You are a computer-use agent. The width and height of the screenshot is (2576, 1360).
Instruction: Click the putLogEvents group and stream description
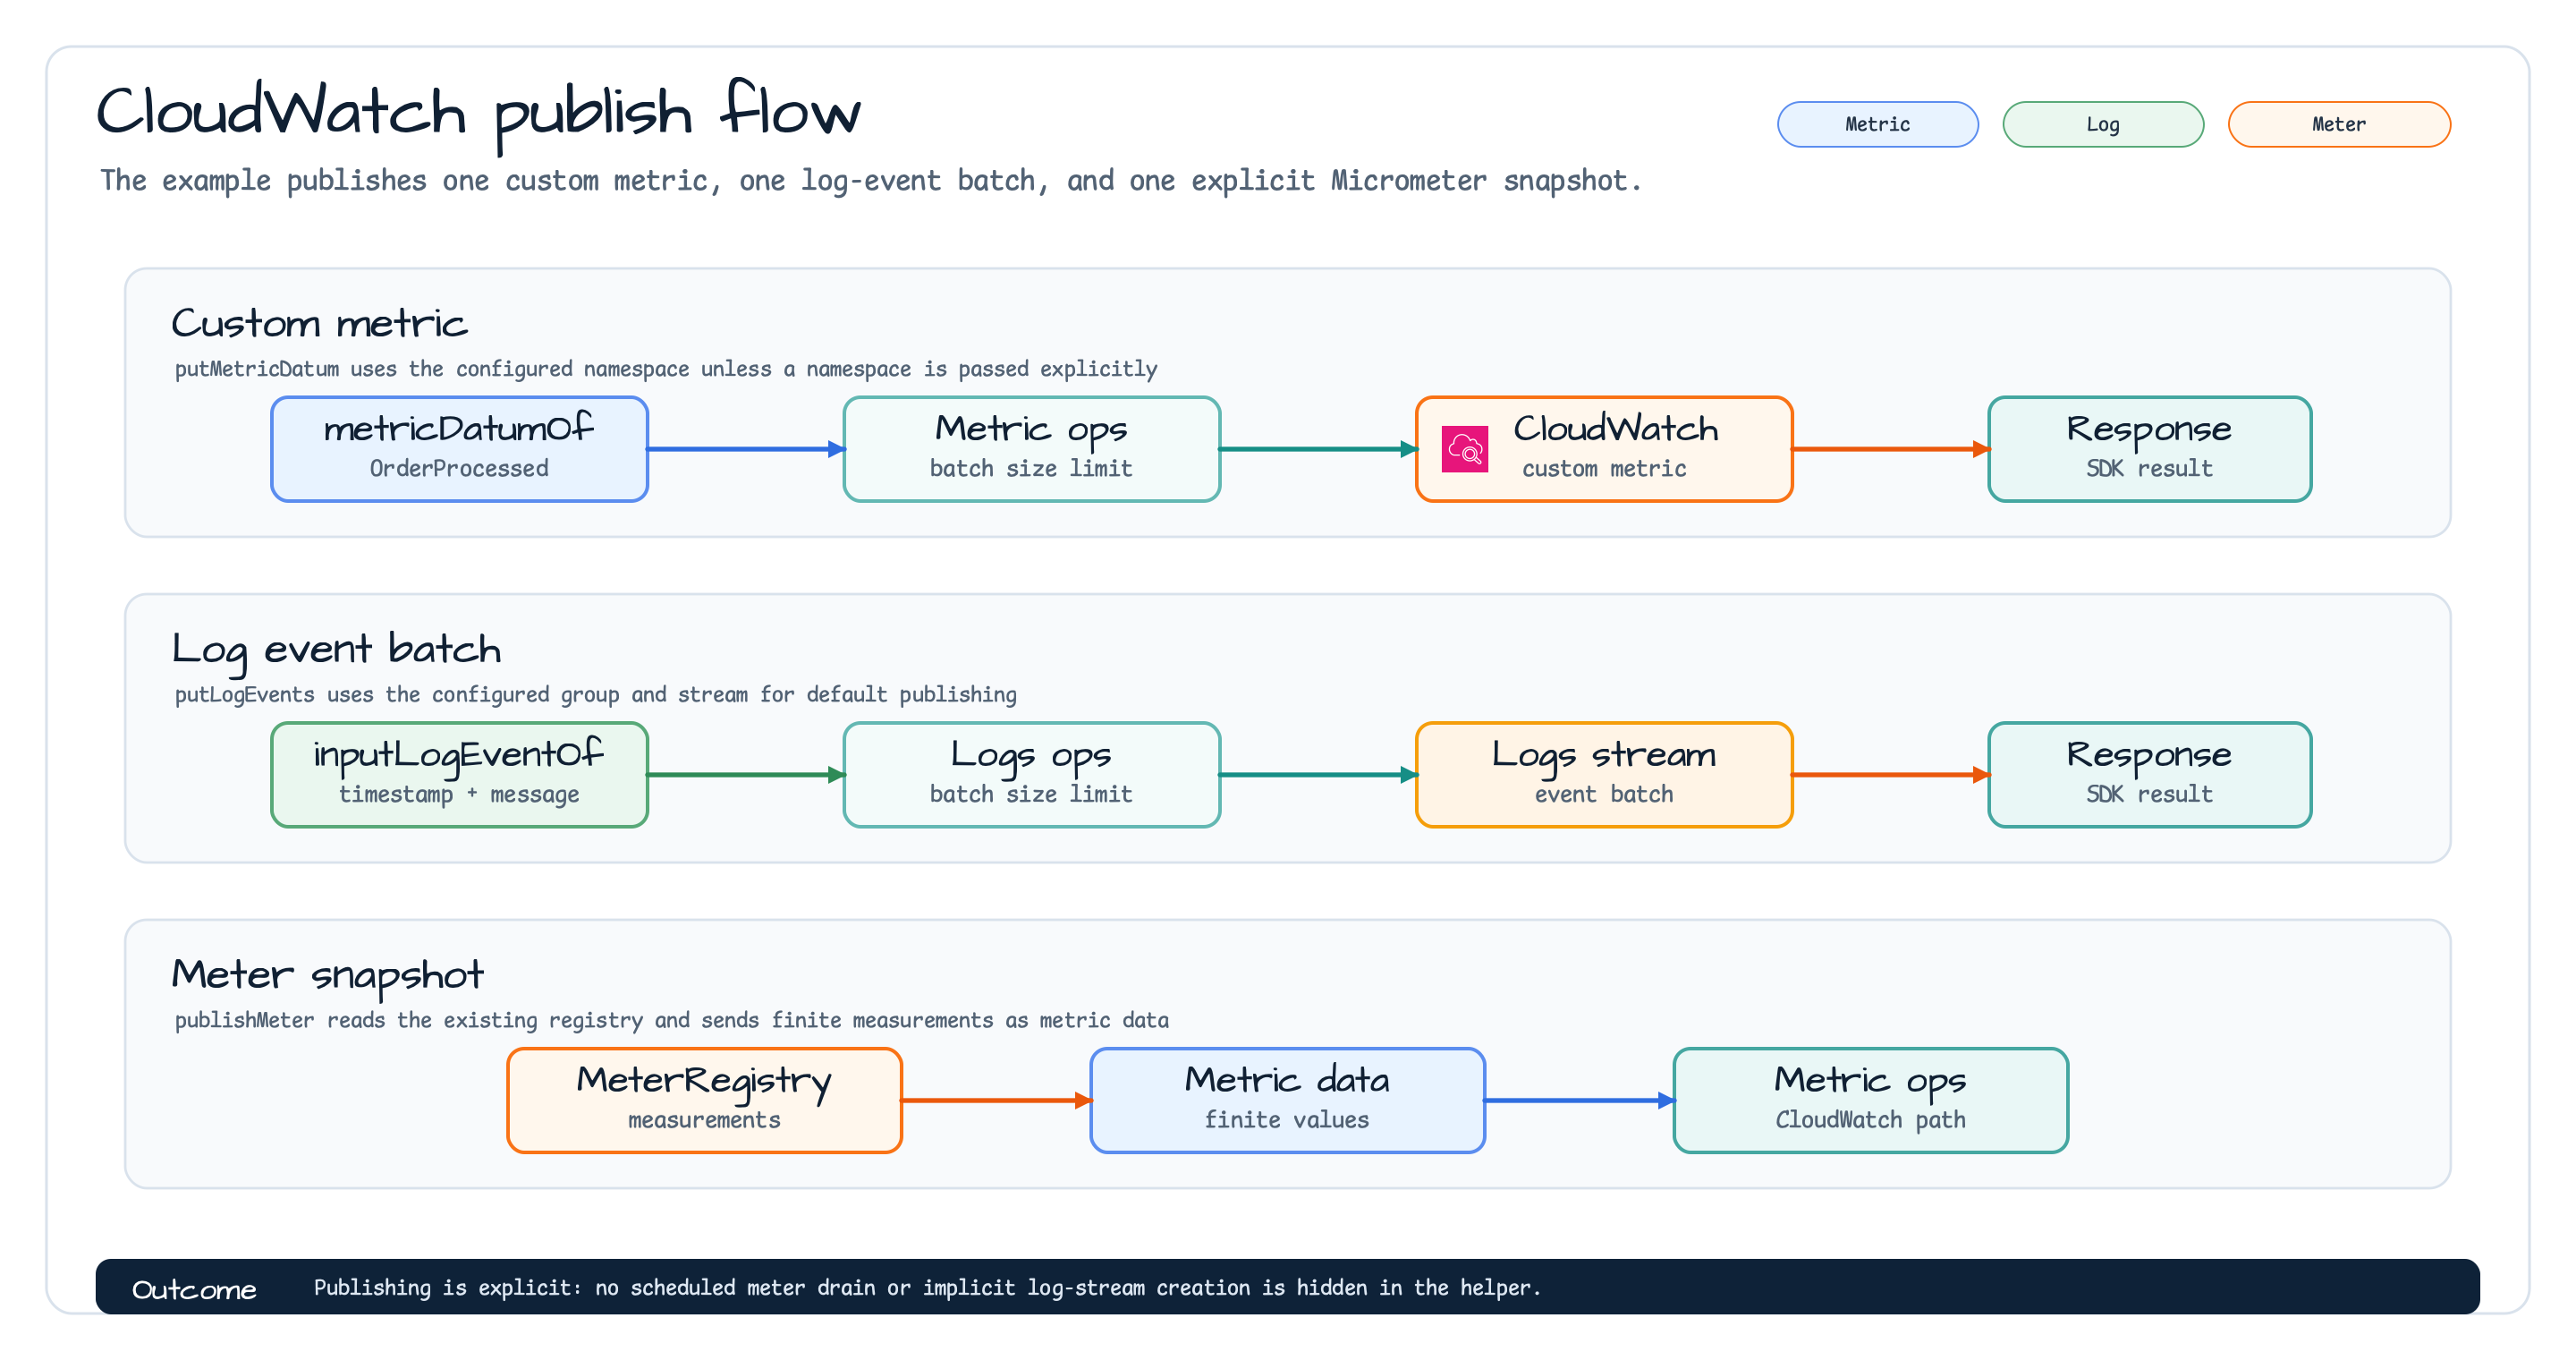pyautogui.click(x=596, y=694)
